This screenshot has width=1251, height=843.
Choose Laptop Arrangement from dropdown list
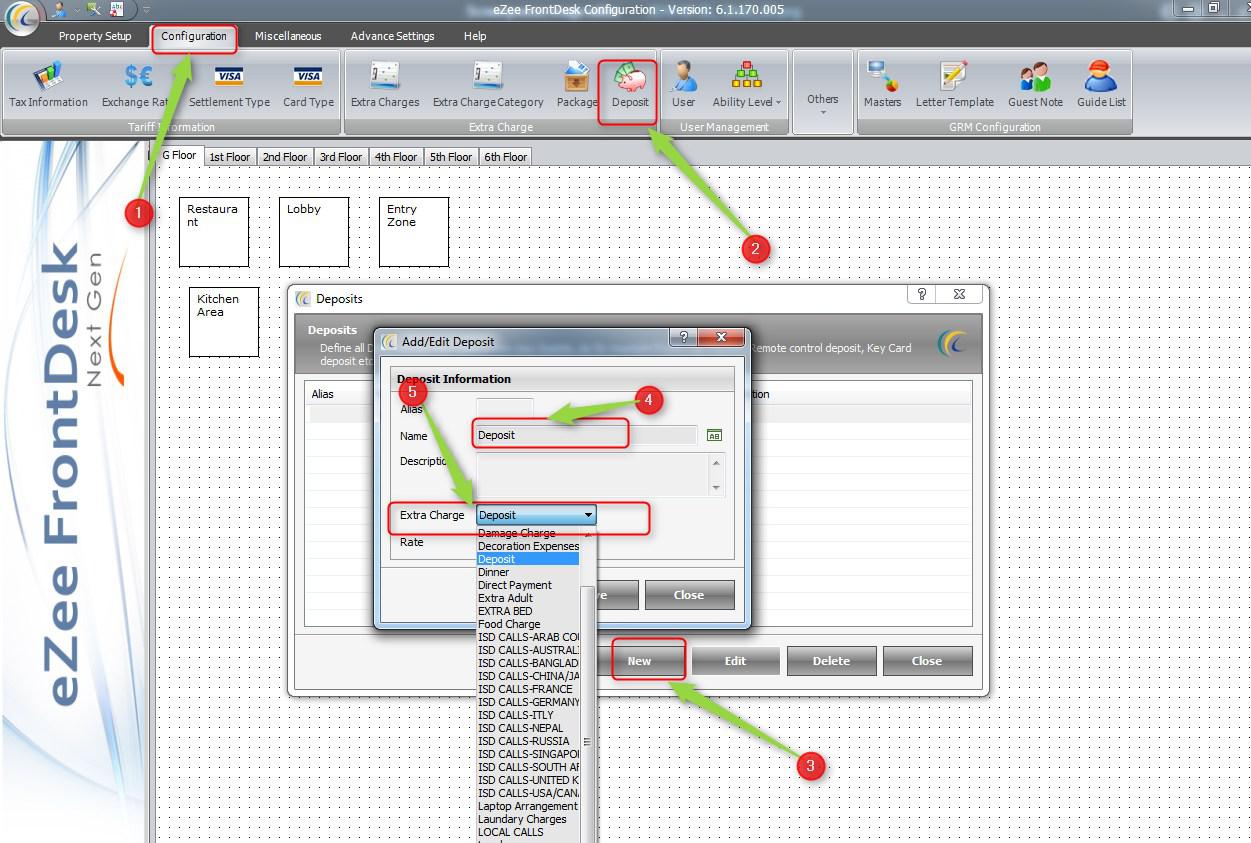coord(527,806)
